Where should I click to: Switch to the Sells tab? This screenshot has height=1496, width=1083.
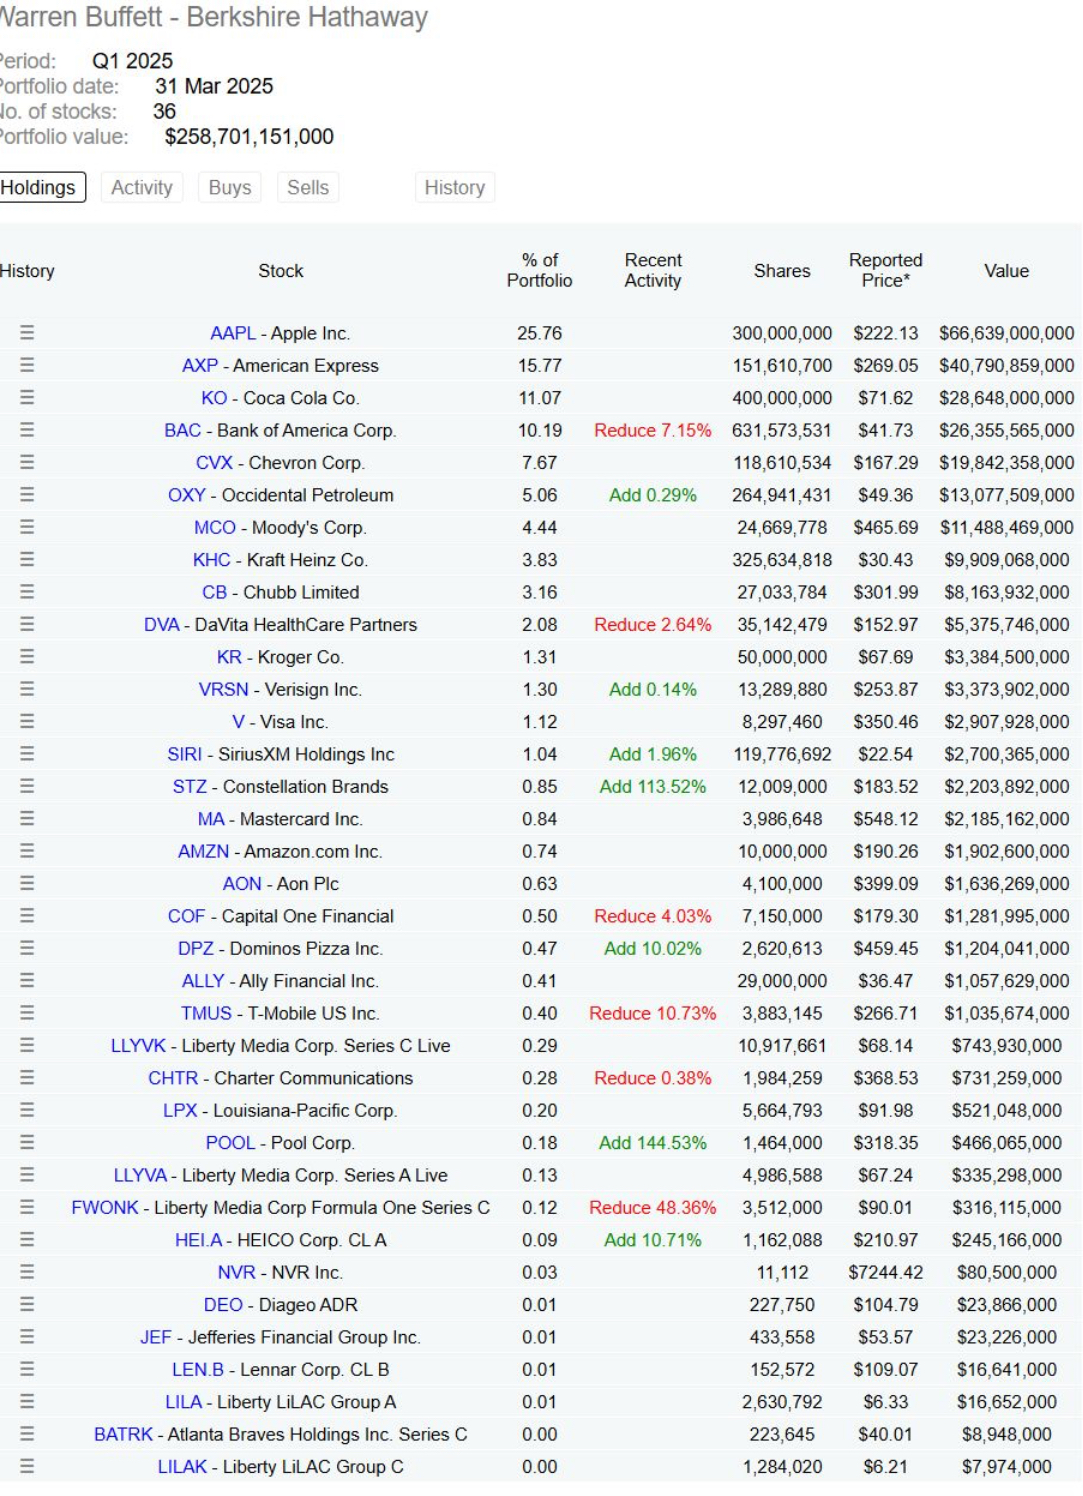(x=308, y=187)
